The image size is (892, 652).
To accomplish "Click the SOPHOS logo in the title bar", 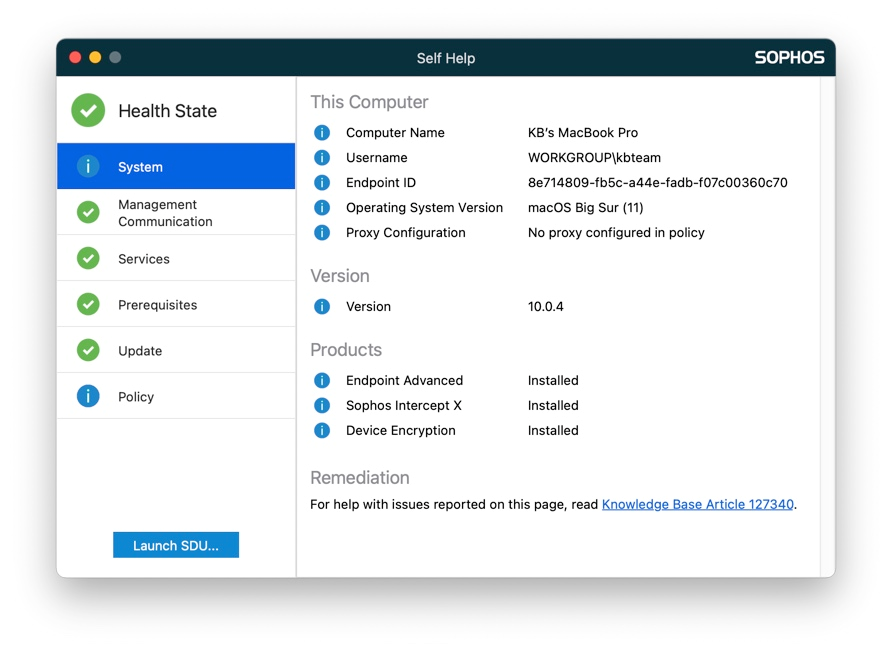I will pos(790,57).
